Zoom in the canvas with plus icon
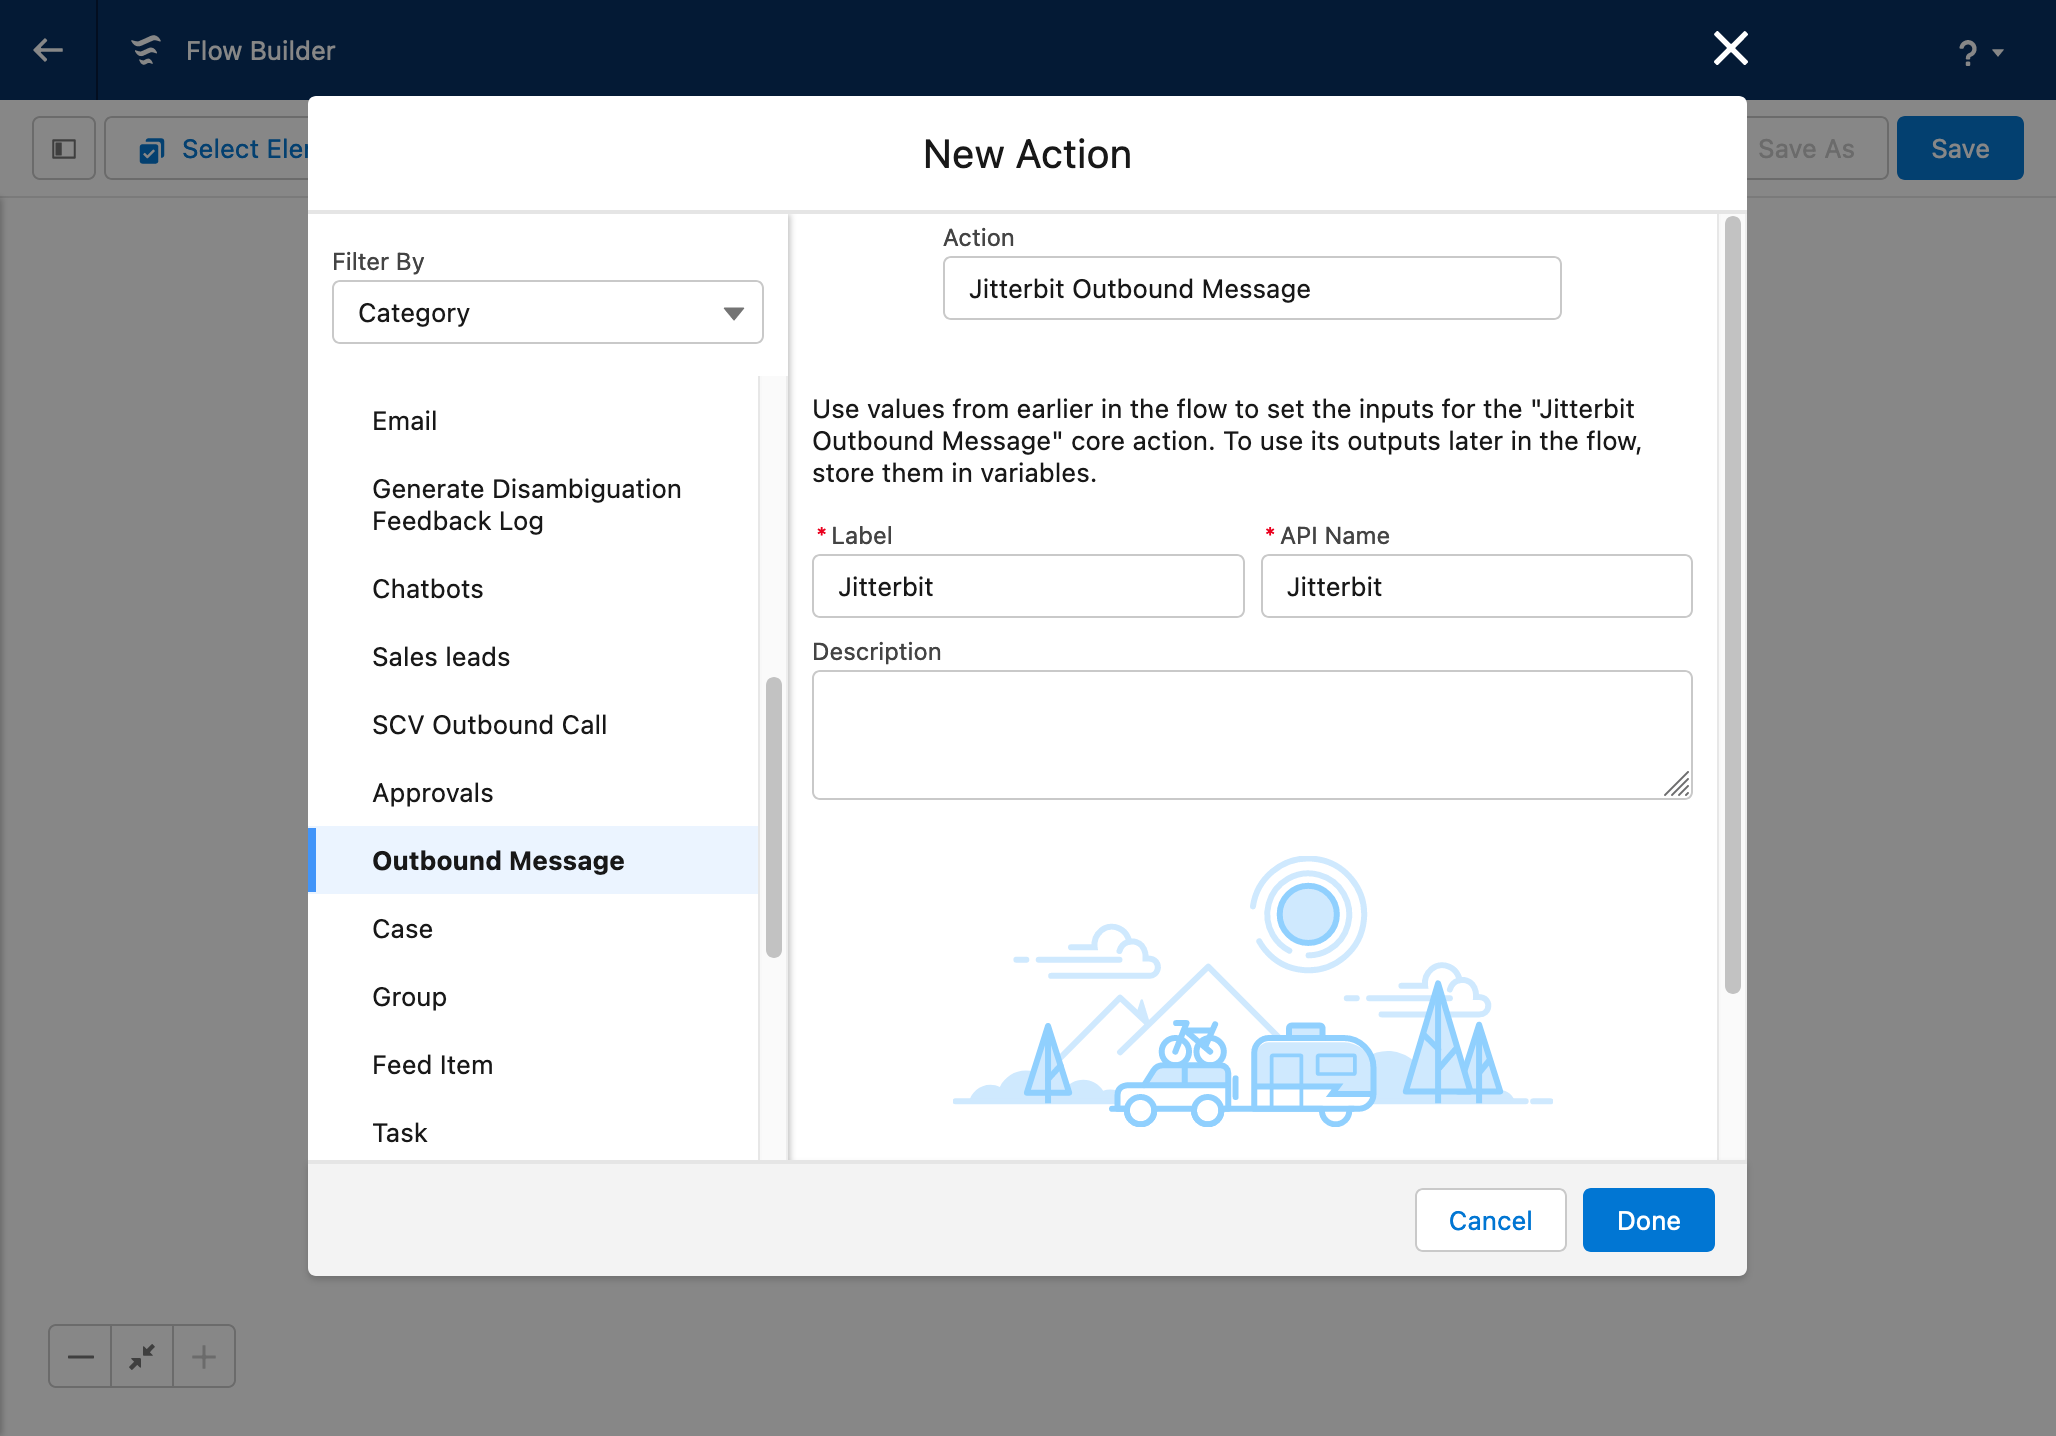2056x1436 pixels. (x=204, y=1357)
